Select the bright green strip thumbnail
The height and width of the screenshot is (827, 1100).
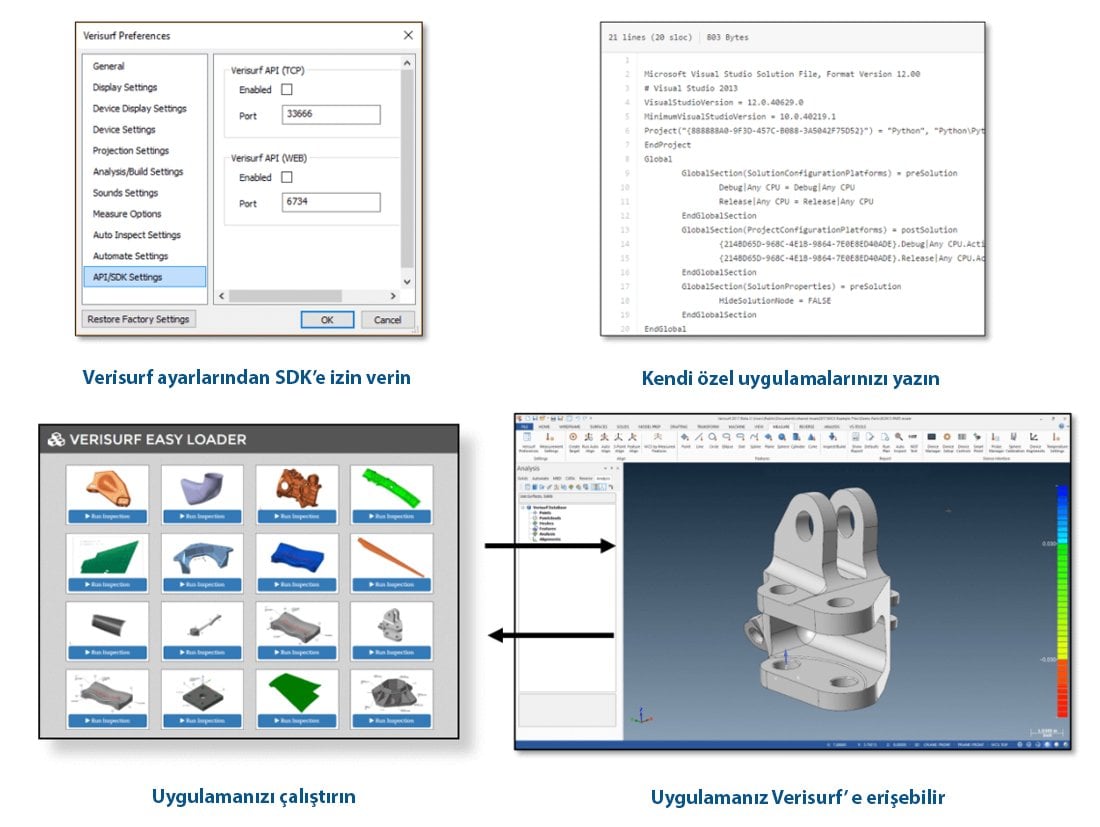pyautogui.click(x=391, y=488)
